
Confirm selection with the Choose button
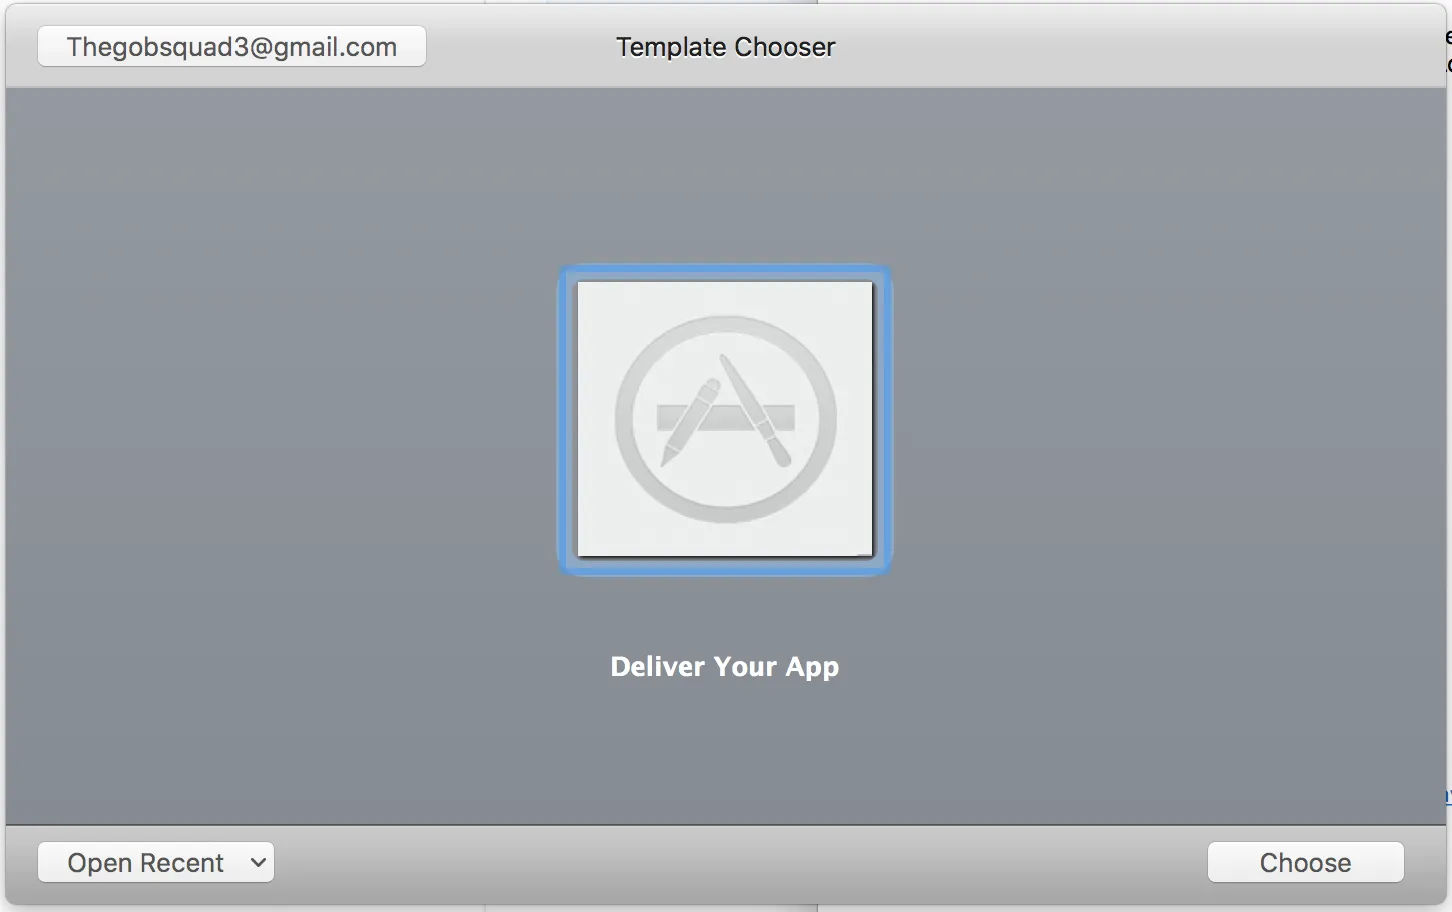tap(1305, 862)
